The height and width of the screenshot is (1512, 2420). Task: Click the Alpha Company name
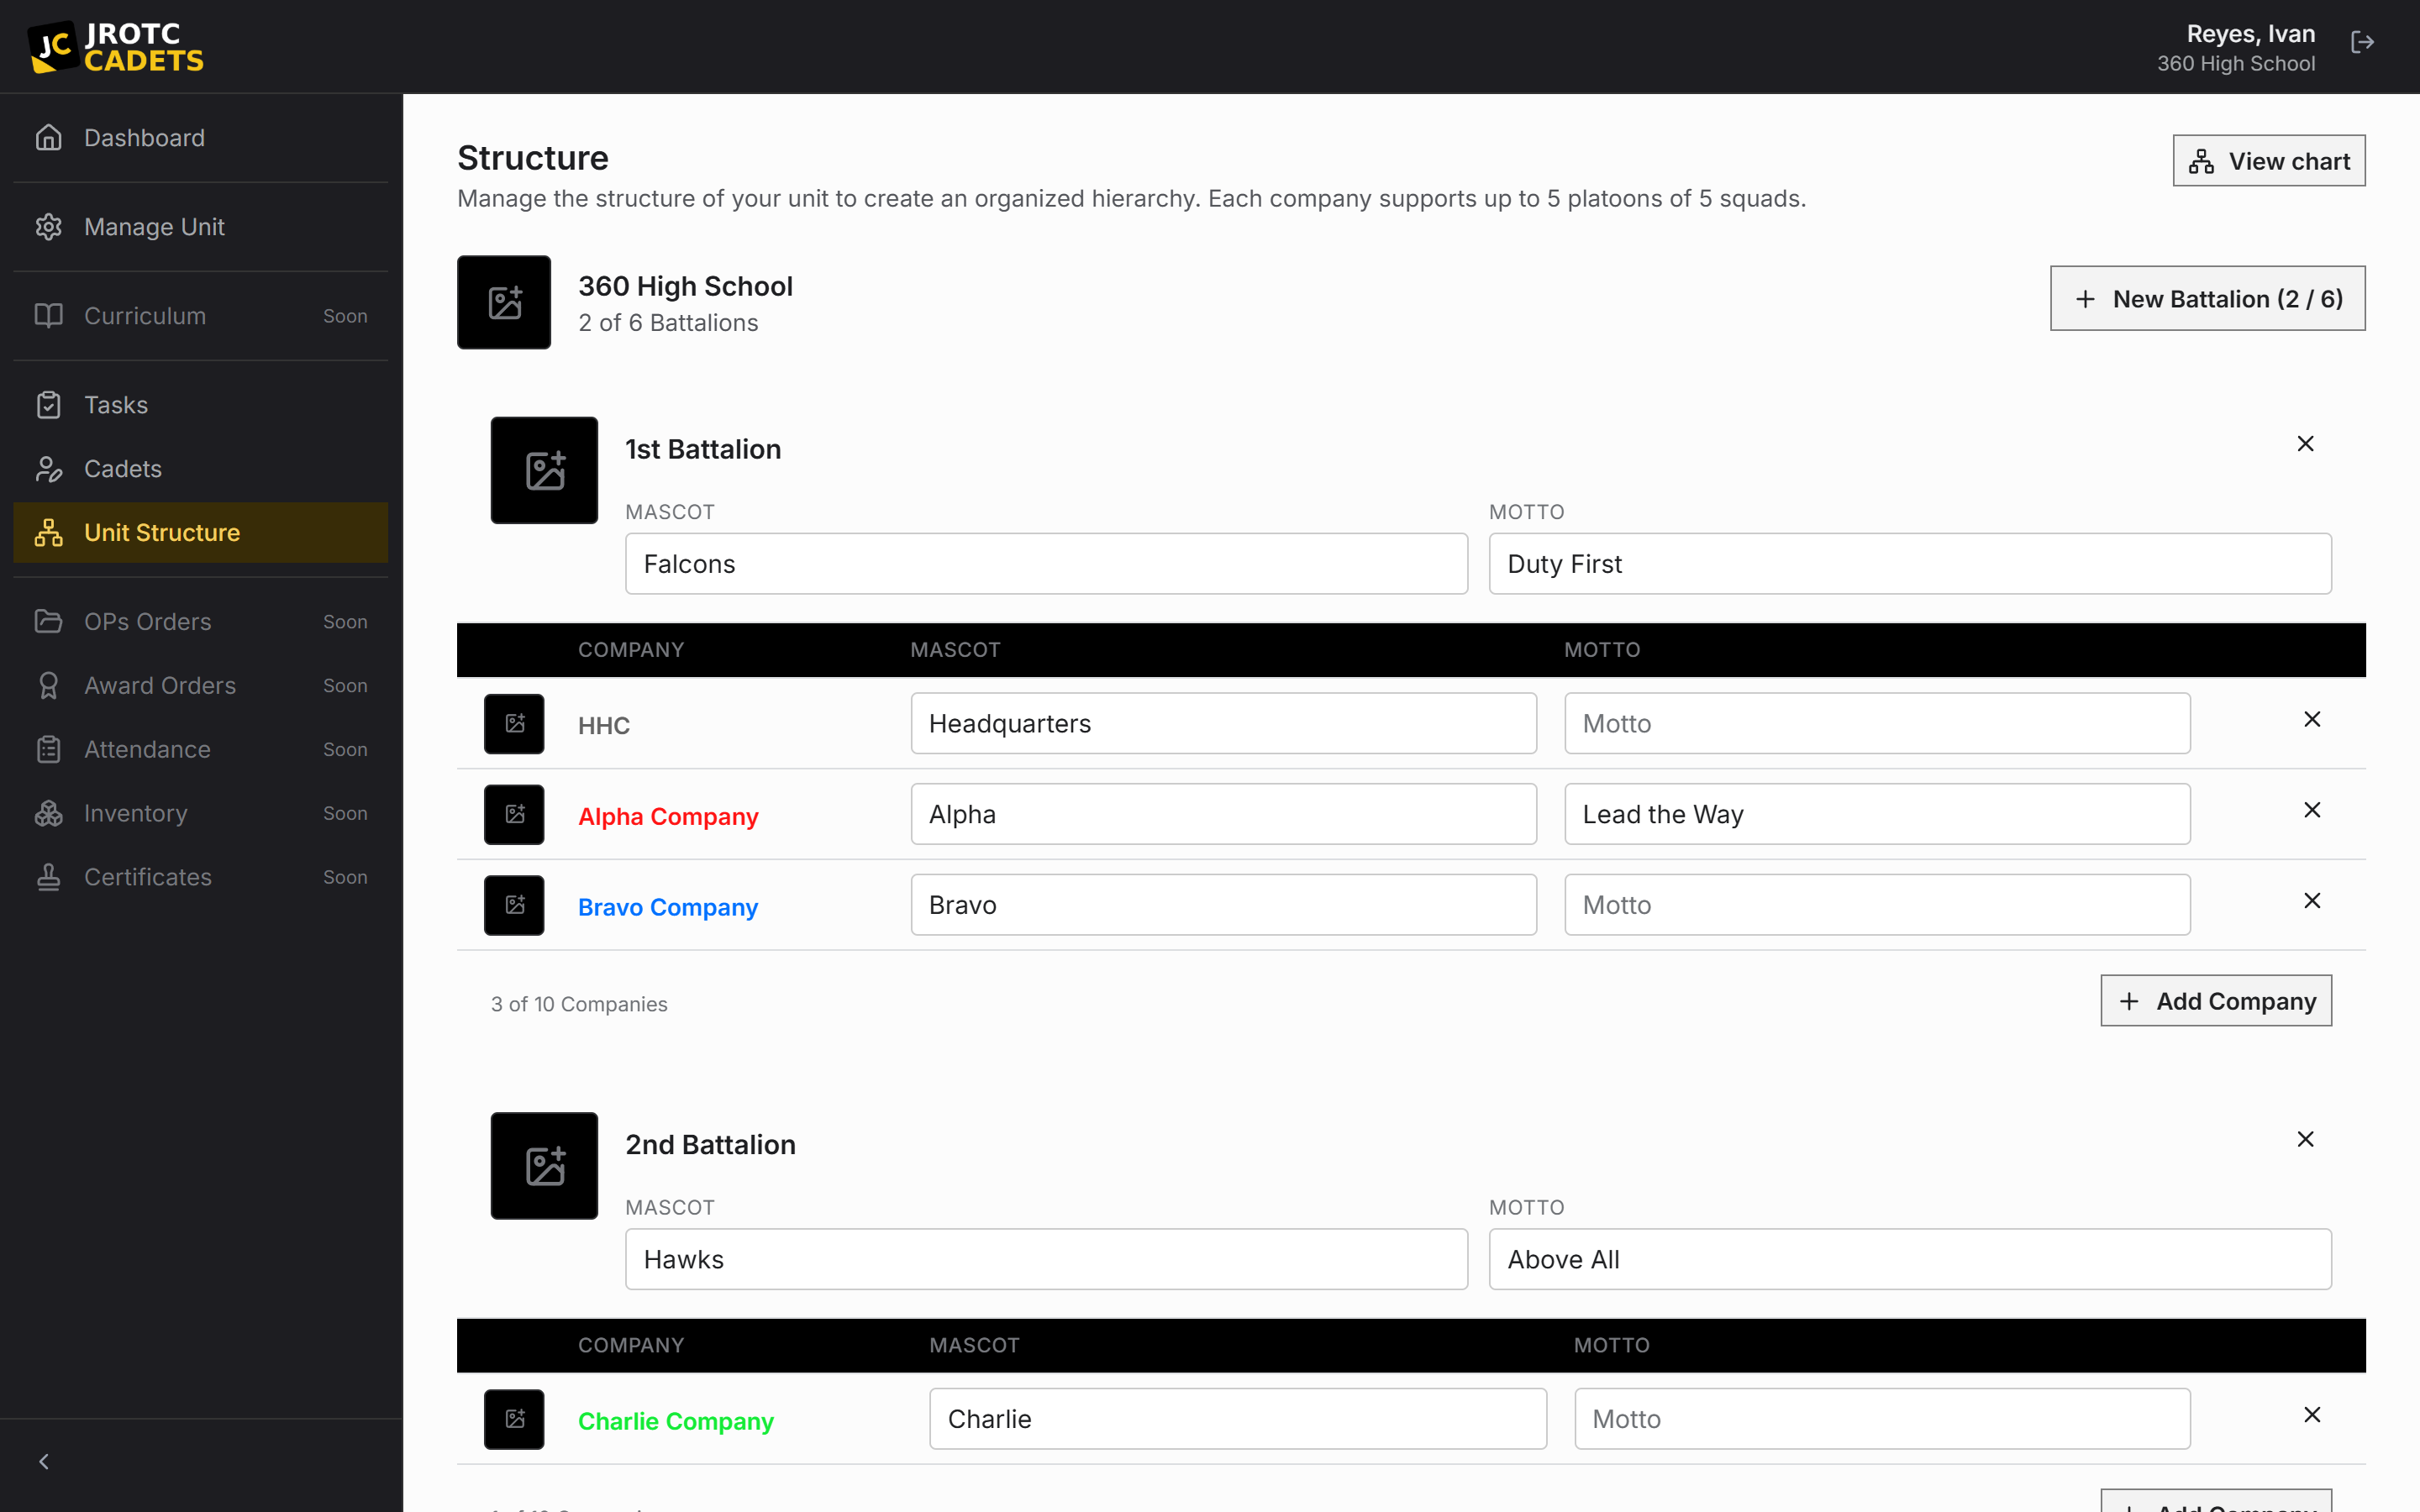[668, 817]
